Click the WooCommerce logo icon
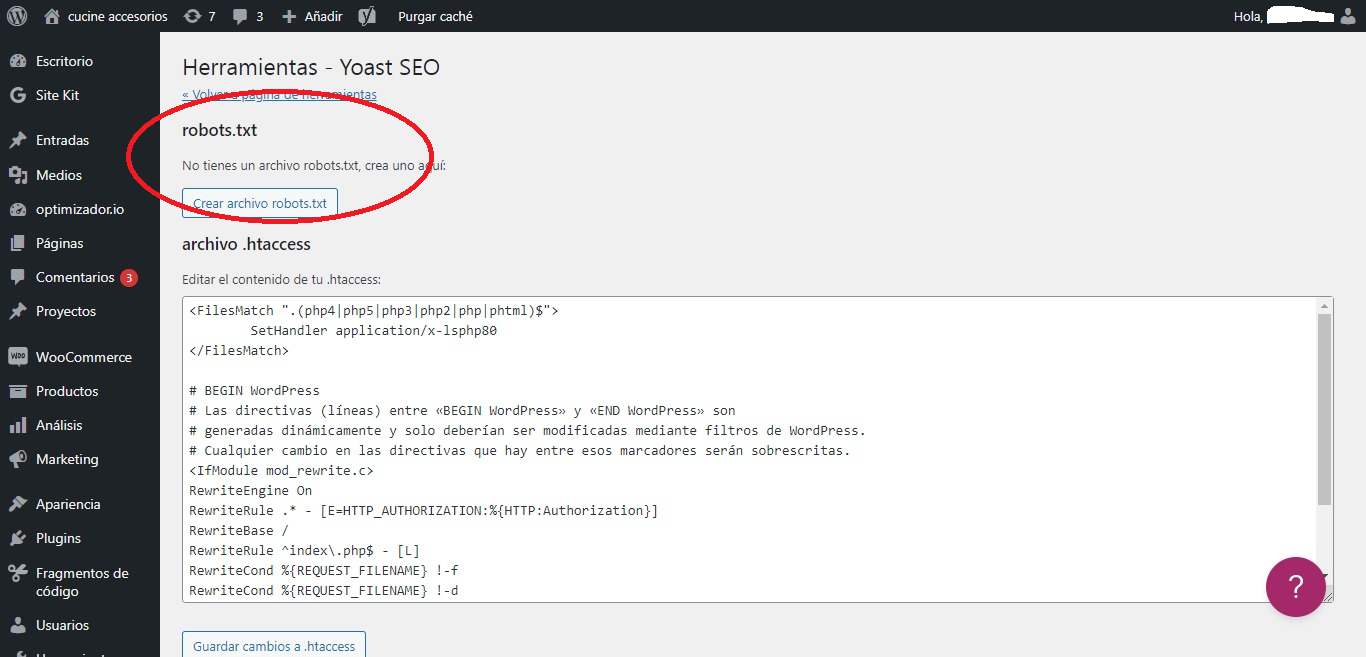 (x=17, y=357)
